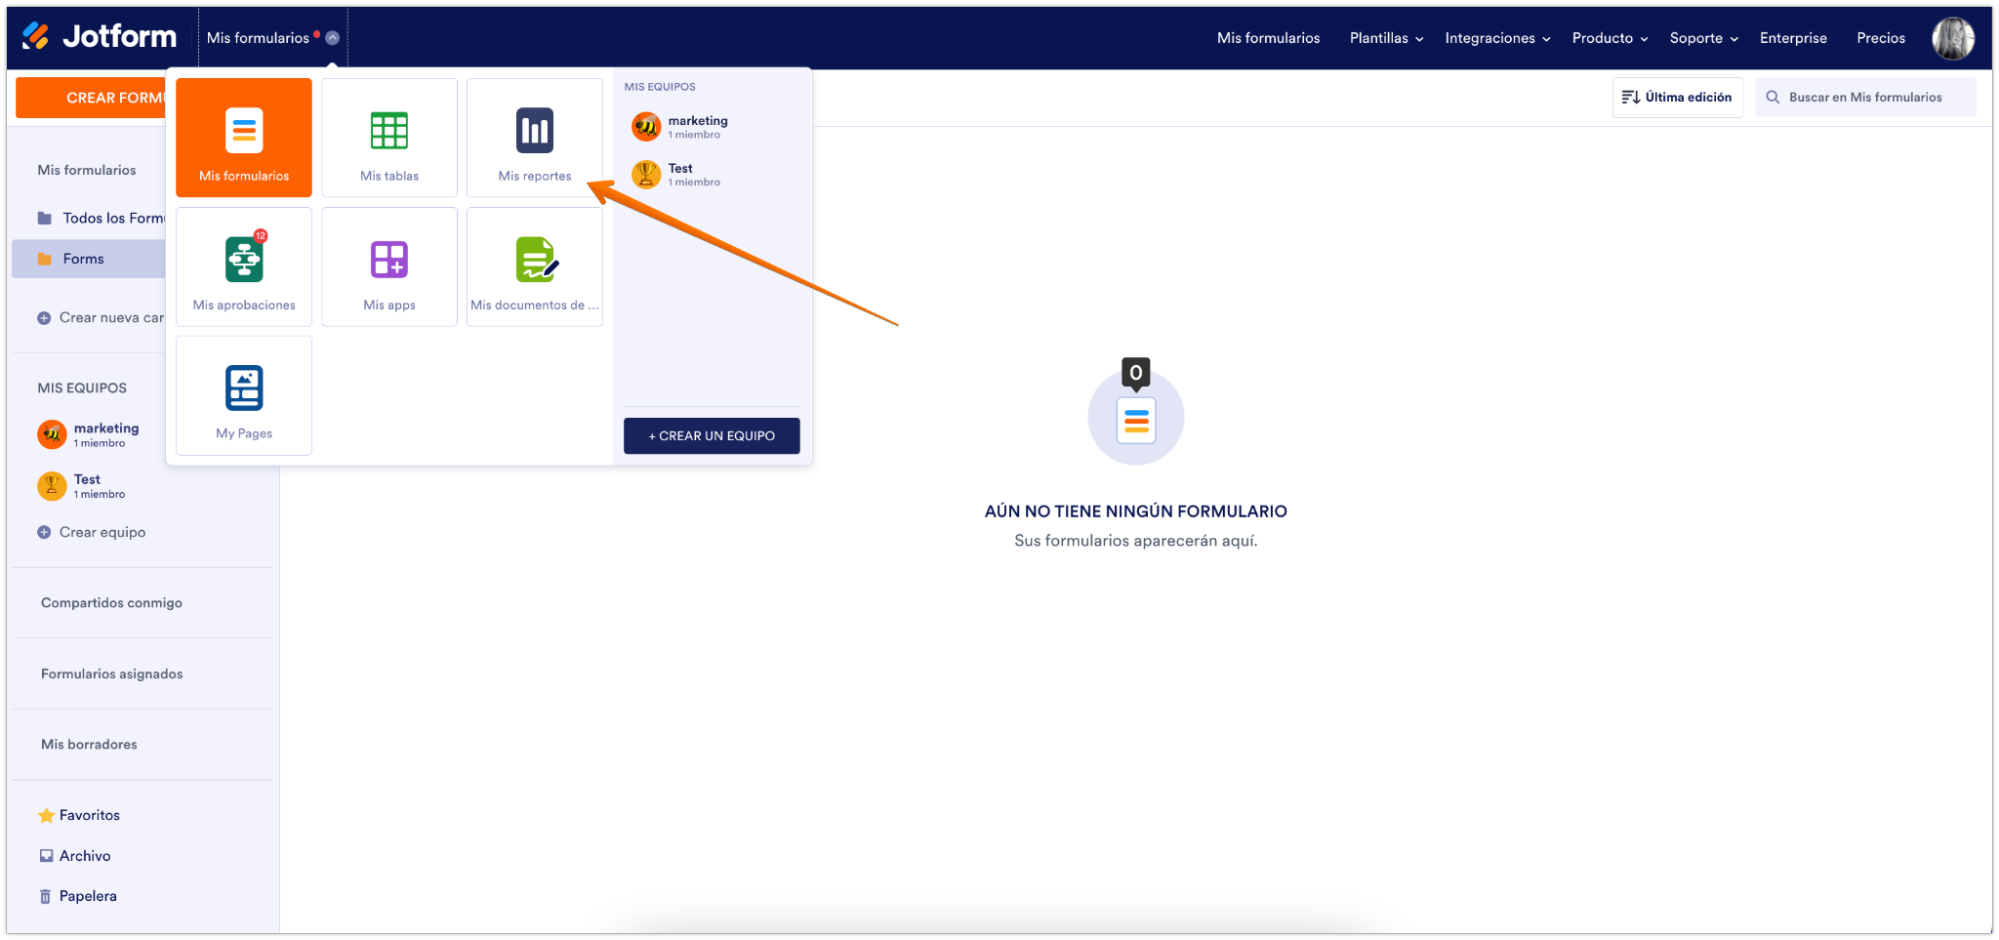Open Mis formularios app tile
1999x940 pixels.
[244, 137]
